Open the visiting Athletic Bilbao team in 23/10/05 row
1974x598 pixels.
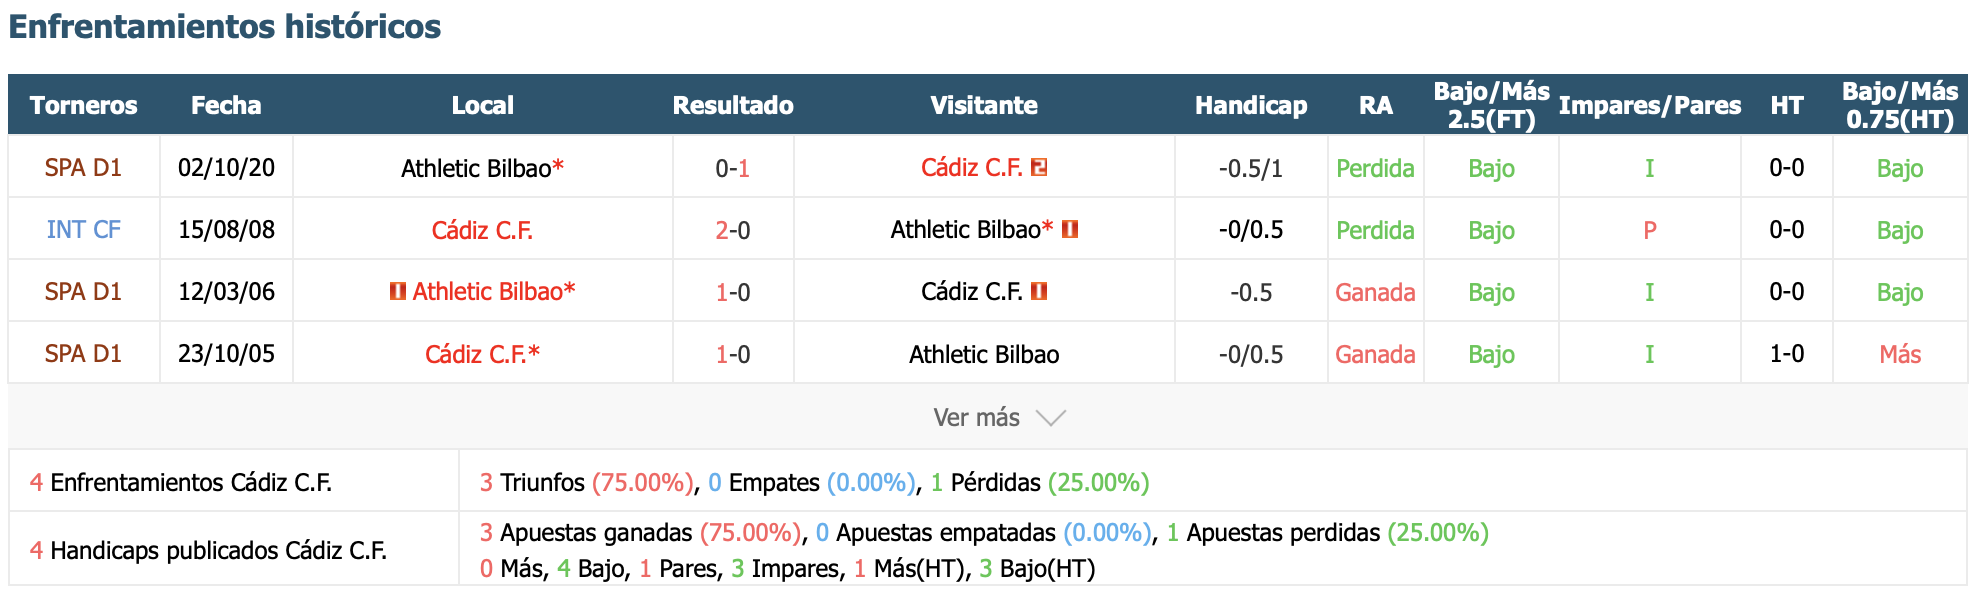(984, 354)
